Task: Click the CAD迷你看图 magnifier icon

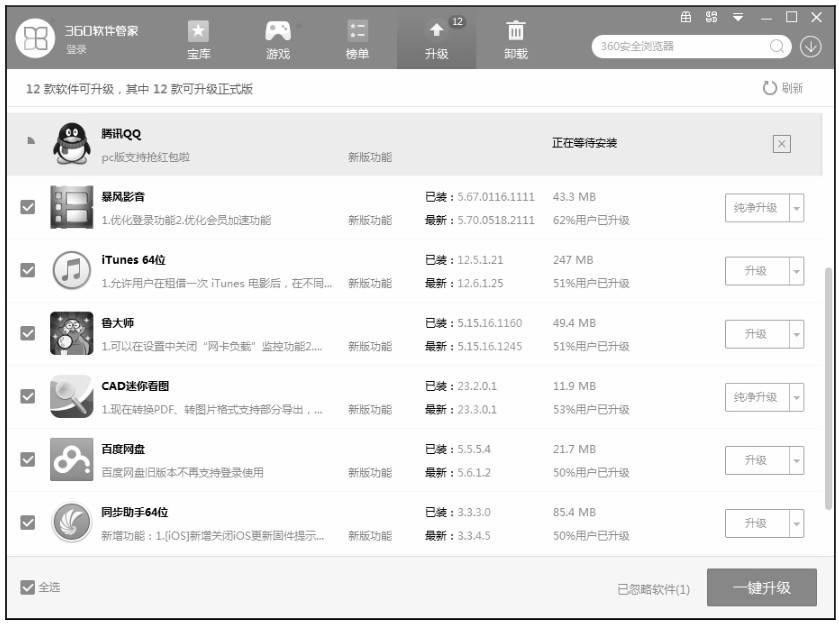Action: (71, 396)
